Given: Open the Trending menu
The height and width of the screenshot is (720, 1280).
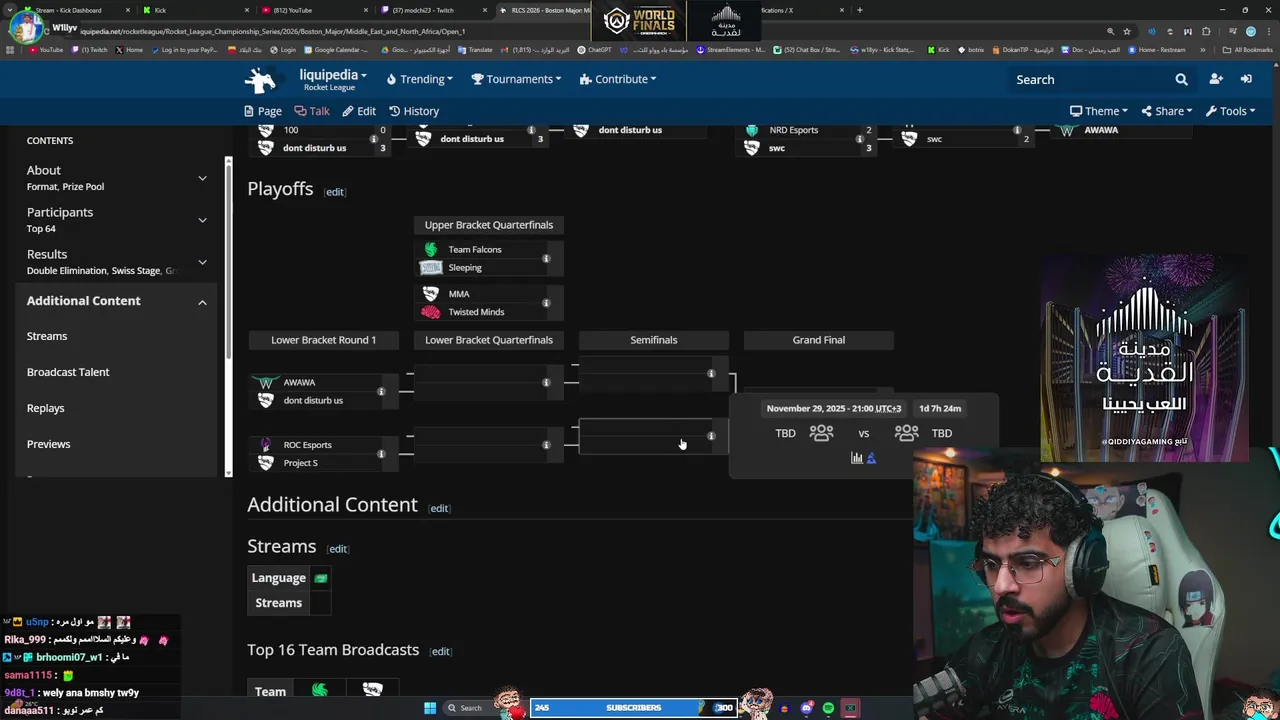Looking at the screenshot, I should (x=420, y=79).
